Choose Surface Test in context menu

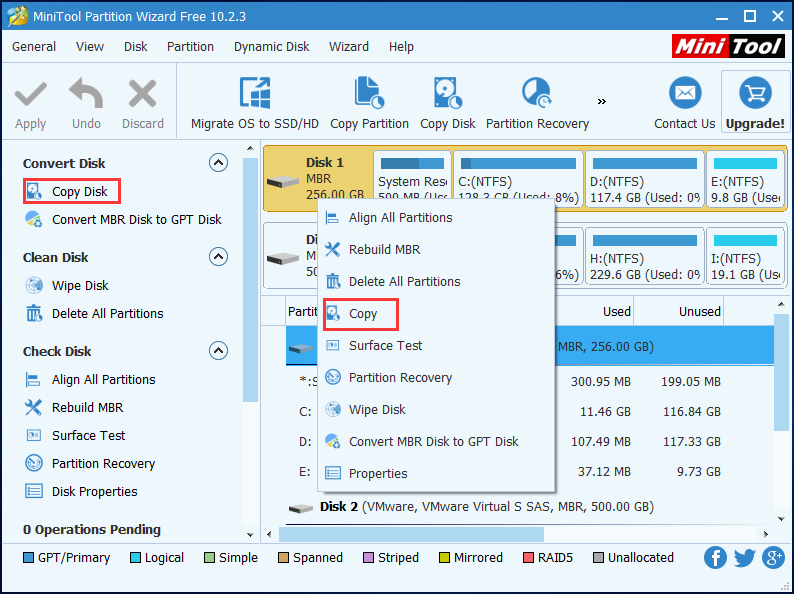pos(436,345)
